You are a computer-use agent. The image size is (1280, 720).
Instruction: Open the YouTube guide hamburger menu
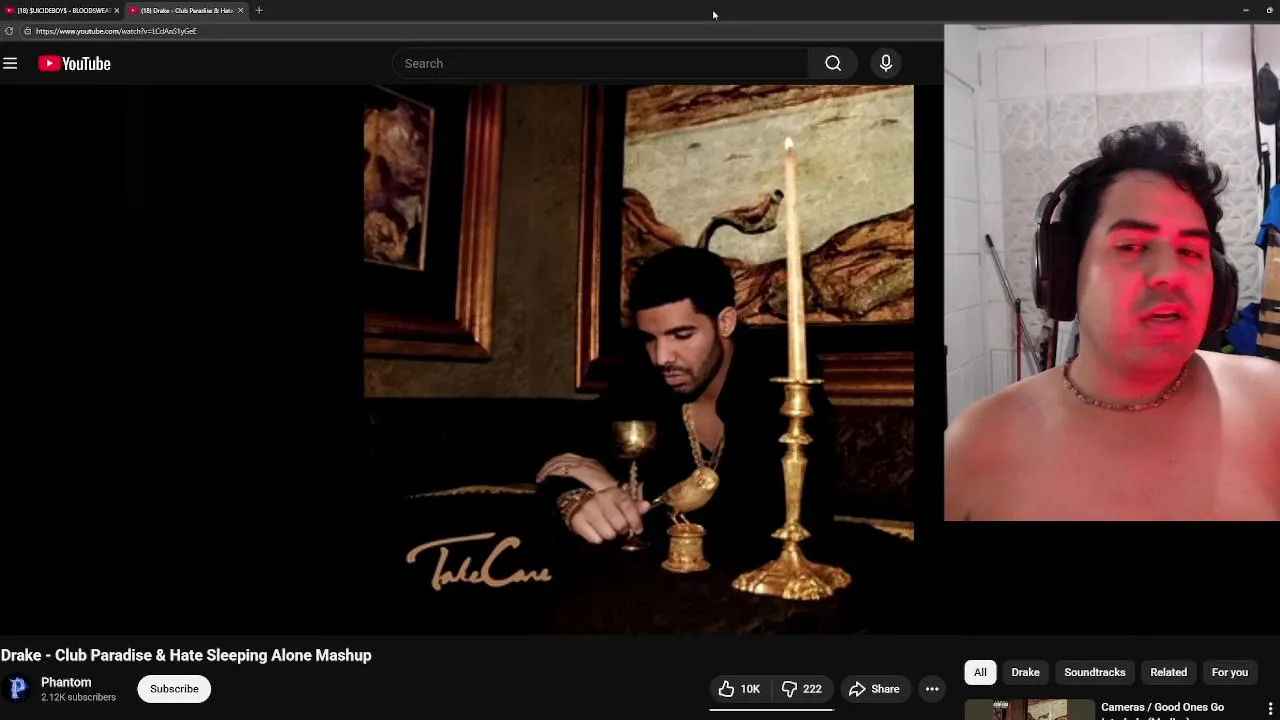(10, 64)
